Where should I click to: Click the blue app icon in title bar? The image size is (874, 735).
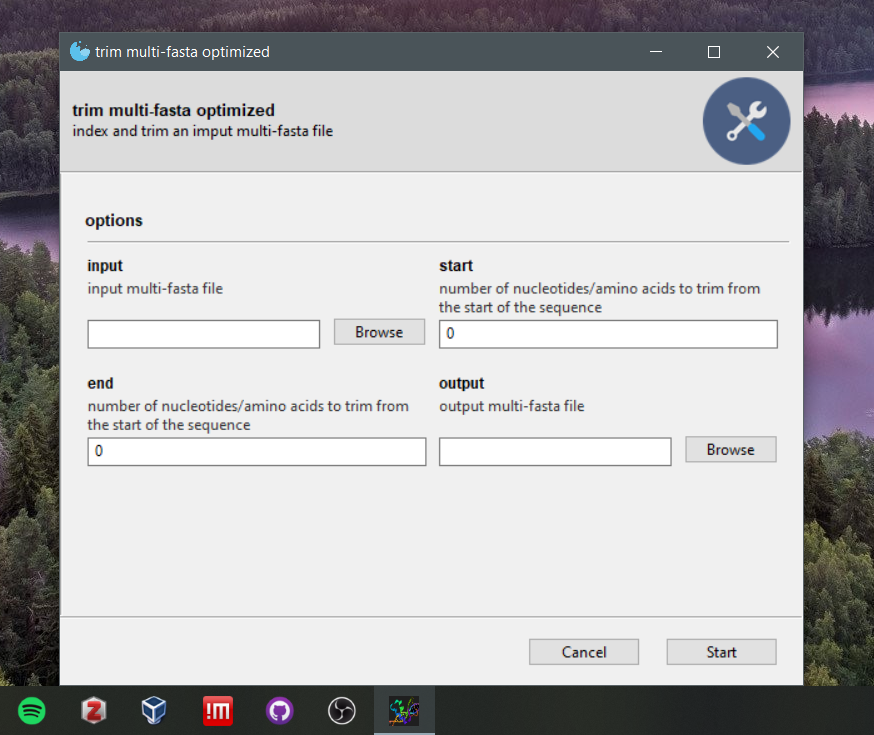(x=80, y=52)
